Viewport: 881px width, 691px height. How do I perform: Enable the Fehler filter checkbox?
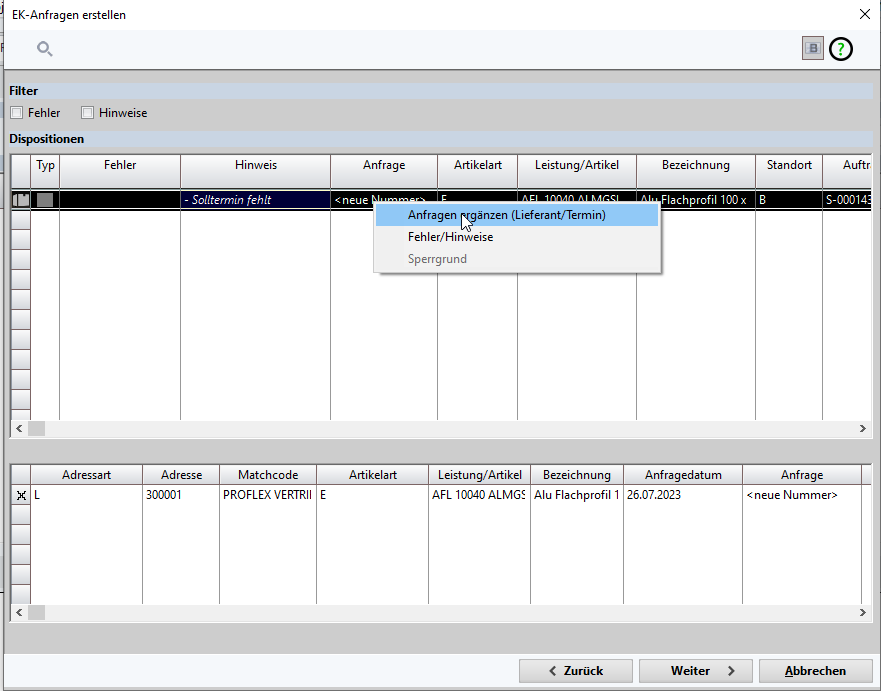[x=17, y=113]
